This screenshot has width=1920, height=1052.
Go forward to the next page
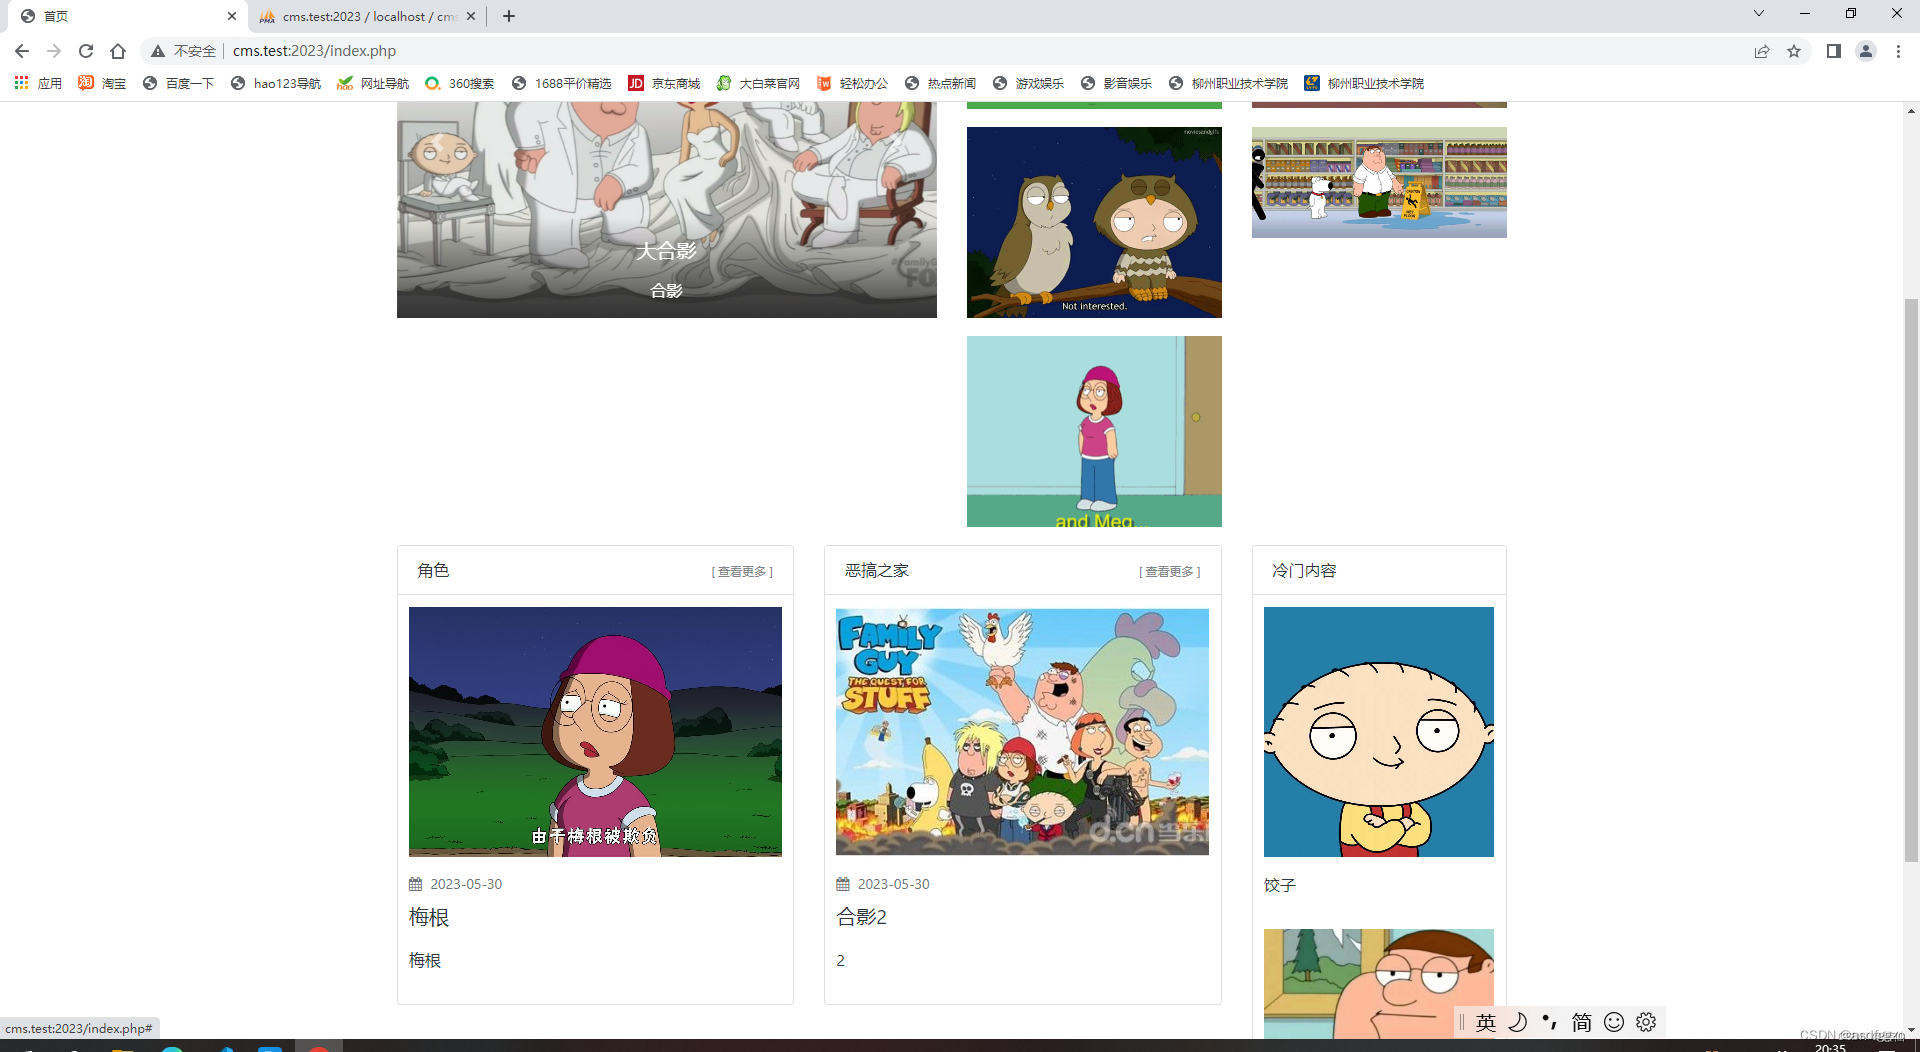[x=54, y=51]
